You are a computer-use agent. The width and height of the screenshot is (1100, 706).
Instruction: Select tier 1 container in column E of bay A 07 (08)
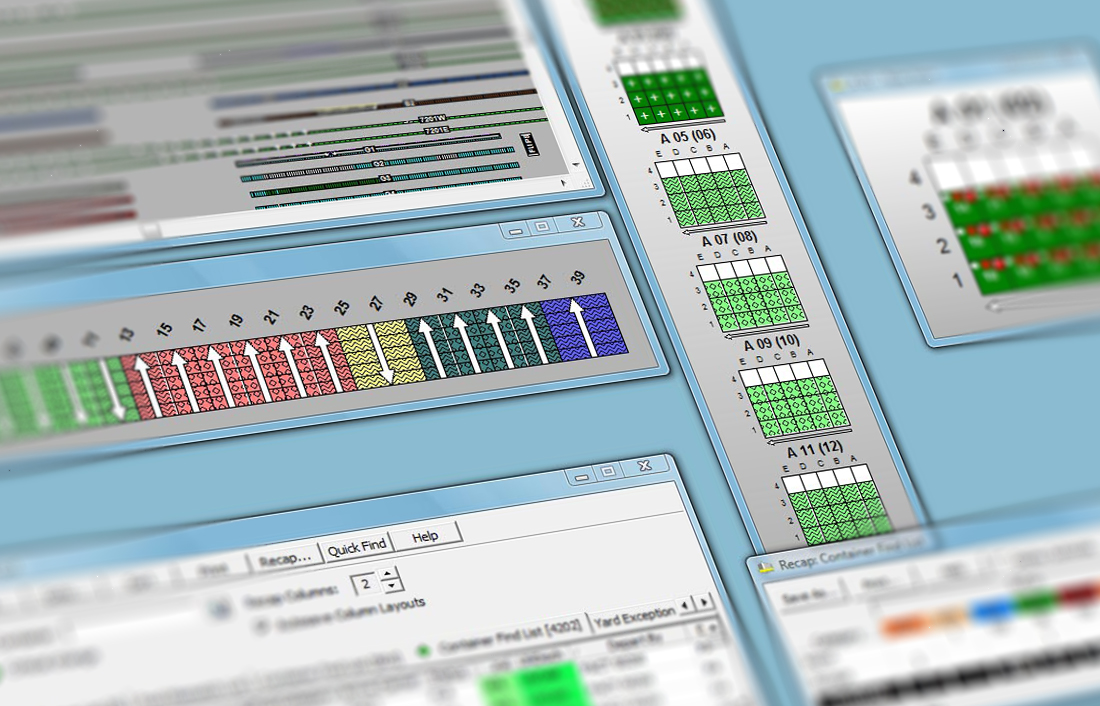[727, 324]
